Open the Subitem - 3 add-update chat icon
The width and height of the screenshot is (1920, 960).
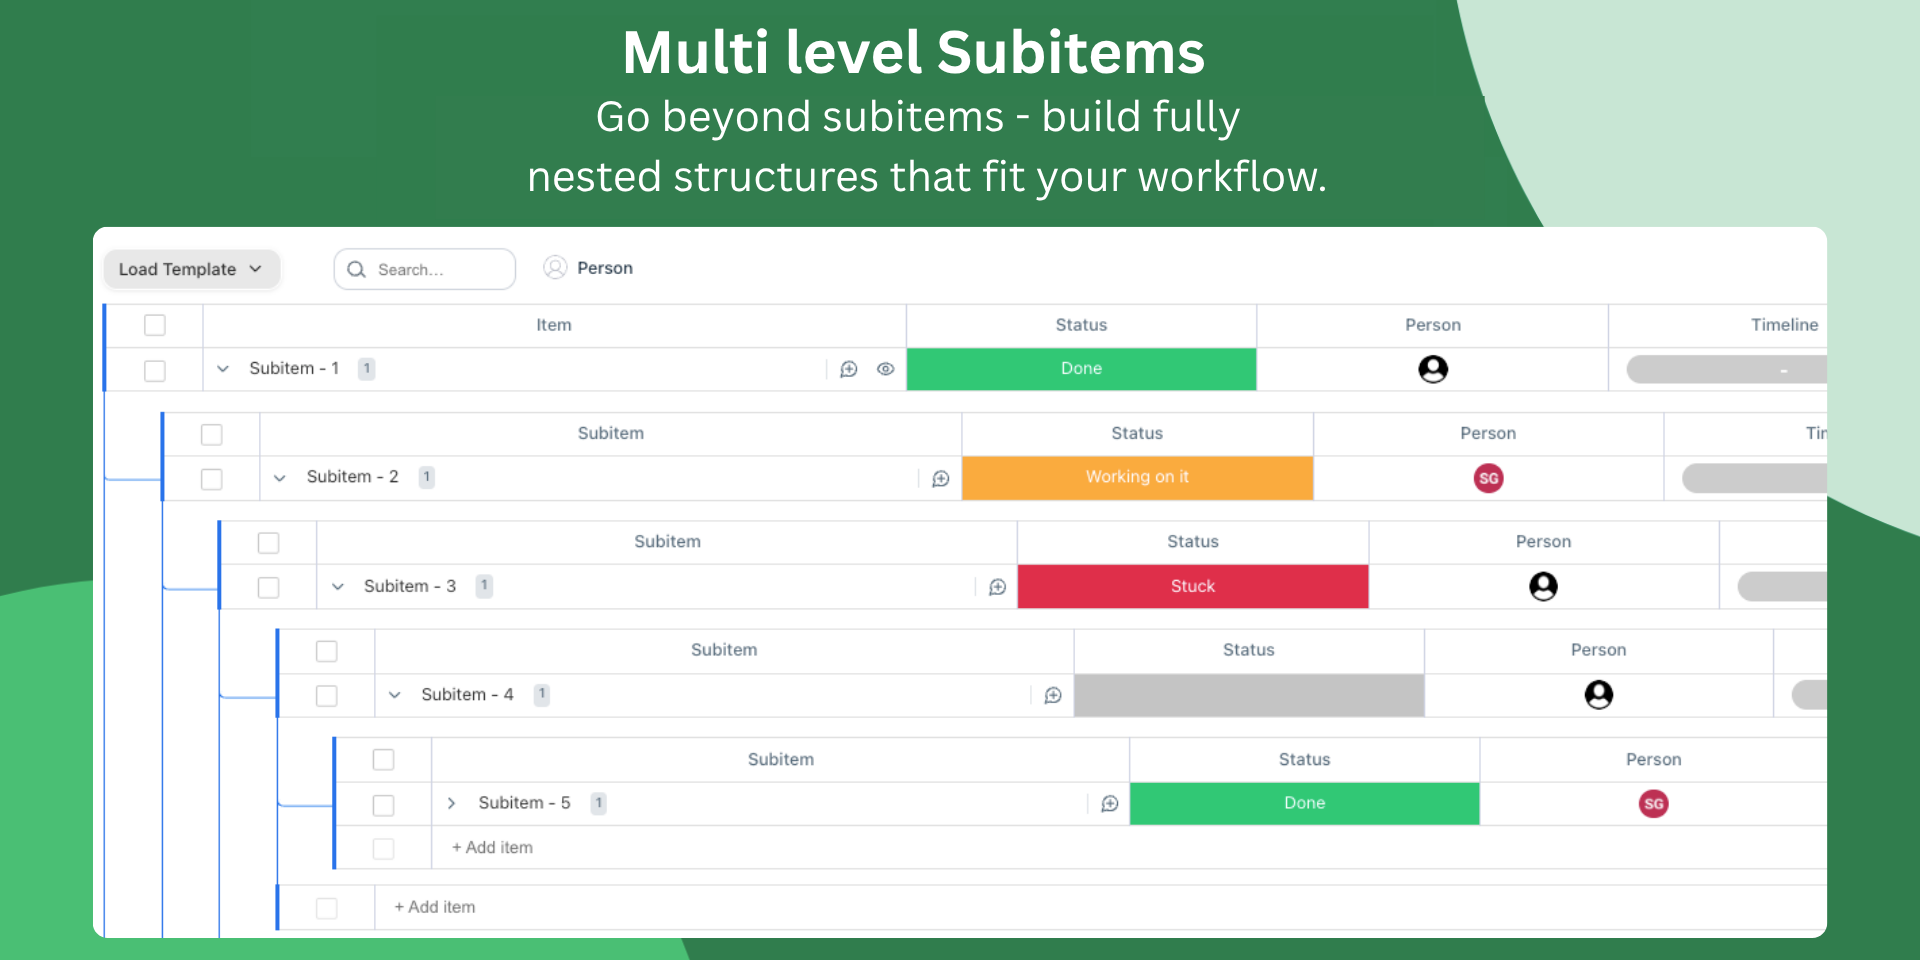997,587
